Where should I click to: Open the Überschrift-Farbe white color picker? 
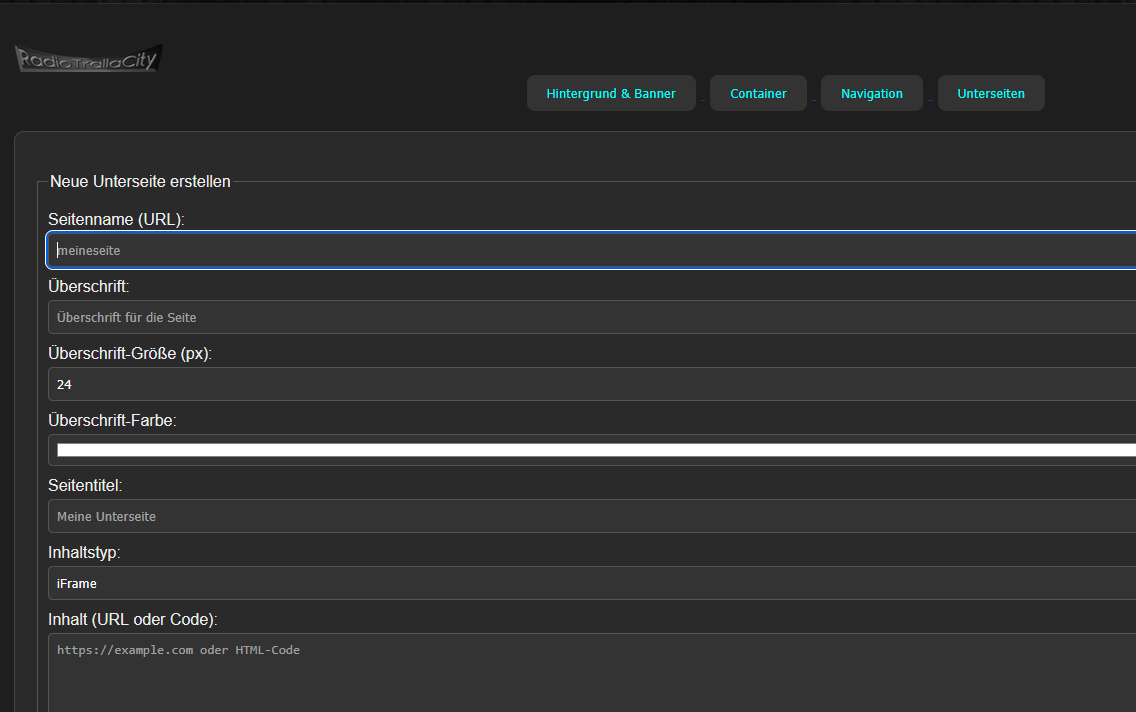click(590, 450)
